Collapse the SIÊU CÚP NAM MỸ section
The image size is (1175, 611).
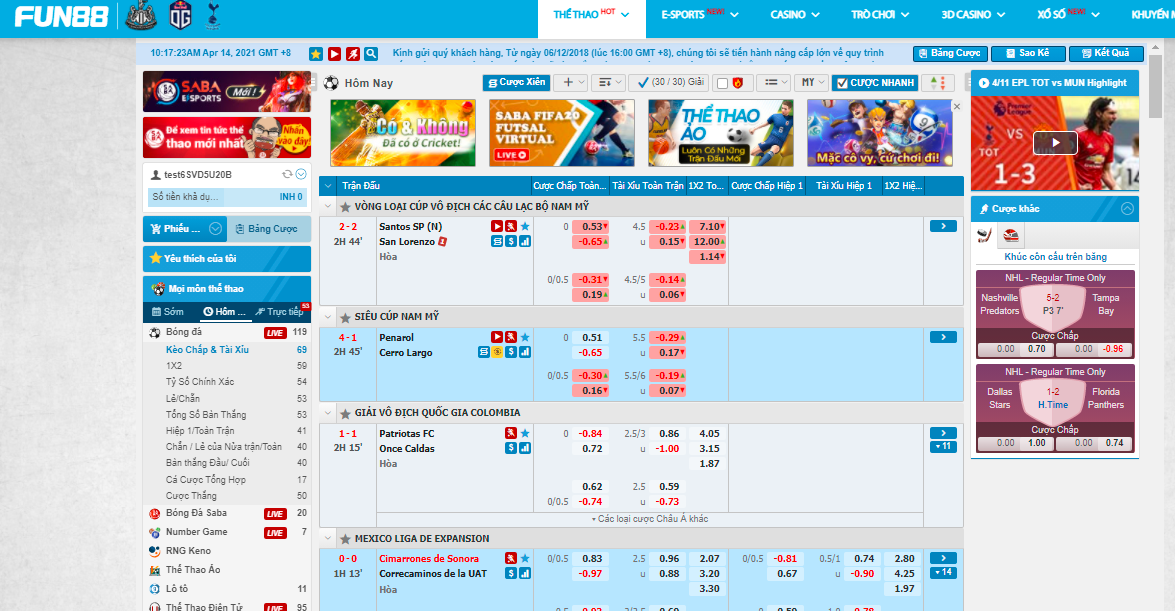[327, 317]
